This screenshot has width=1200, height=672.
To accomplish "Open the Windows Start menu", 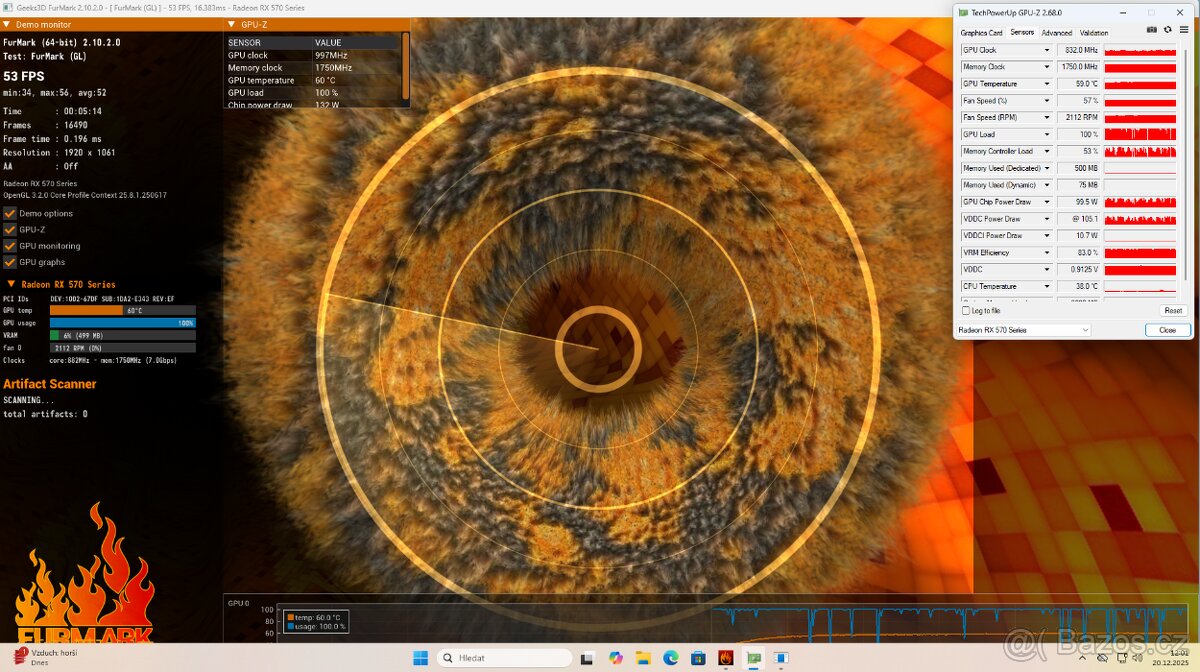I will tap(421, 658).
